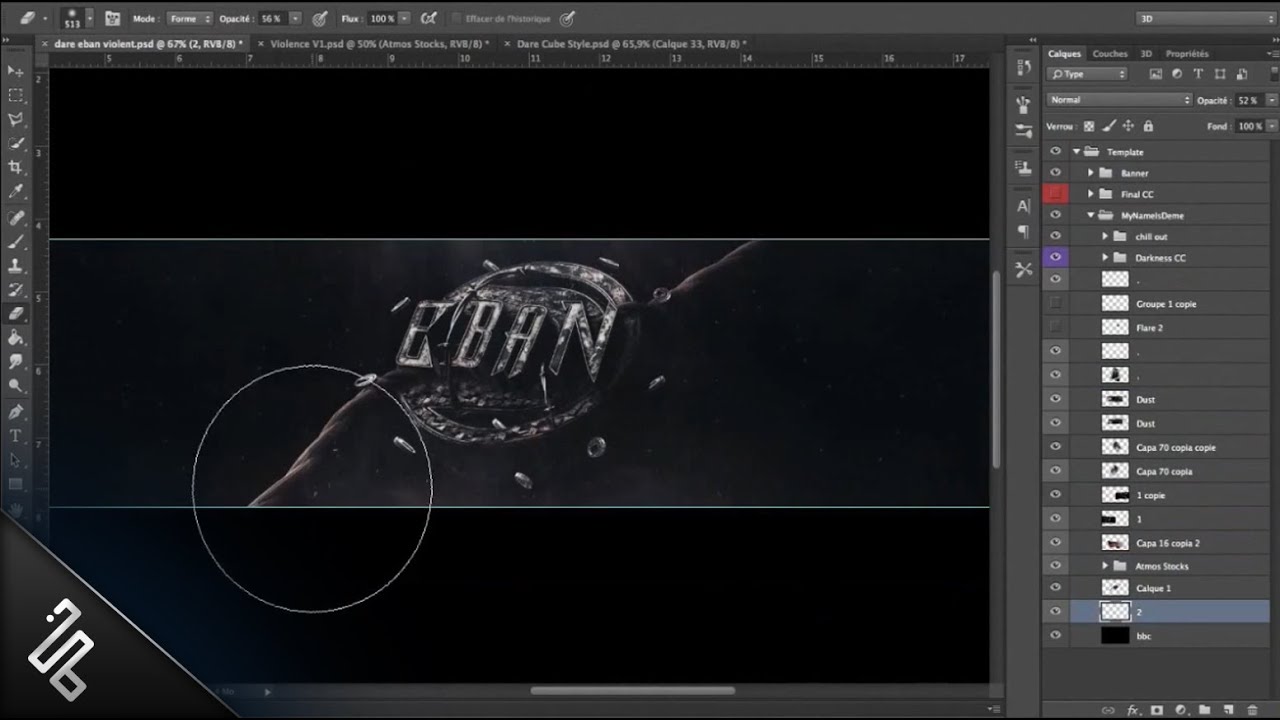Lock transparent pixels icon
This screenshot has height=720, width=1280.
[1089, 127]
